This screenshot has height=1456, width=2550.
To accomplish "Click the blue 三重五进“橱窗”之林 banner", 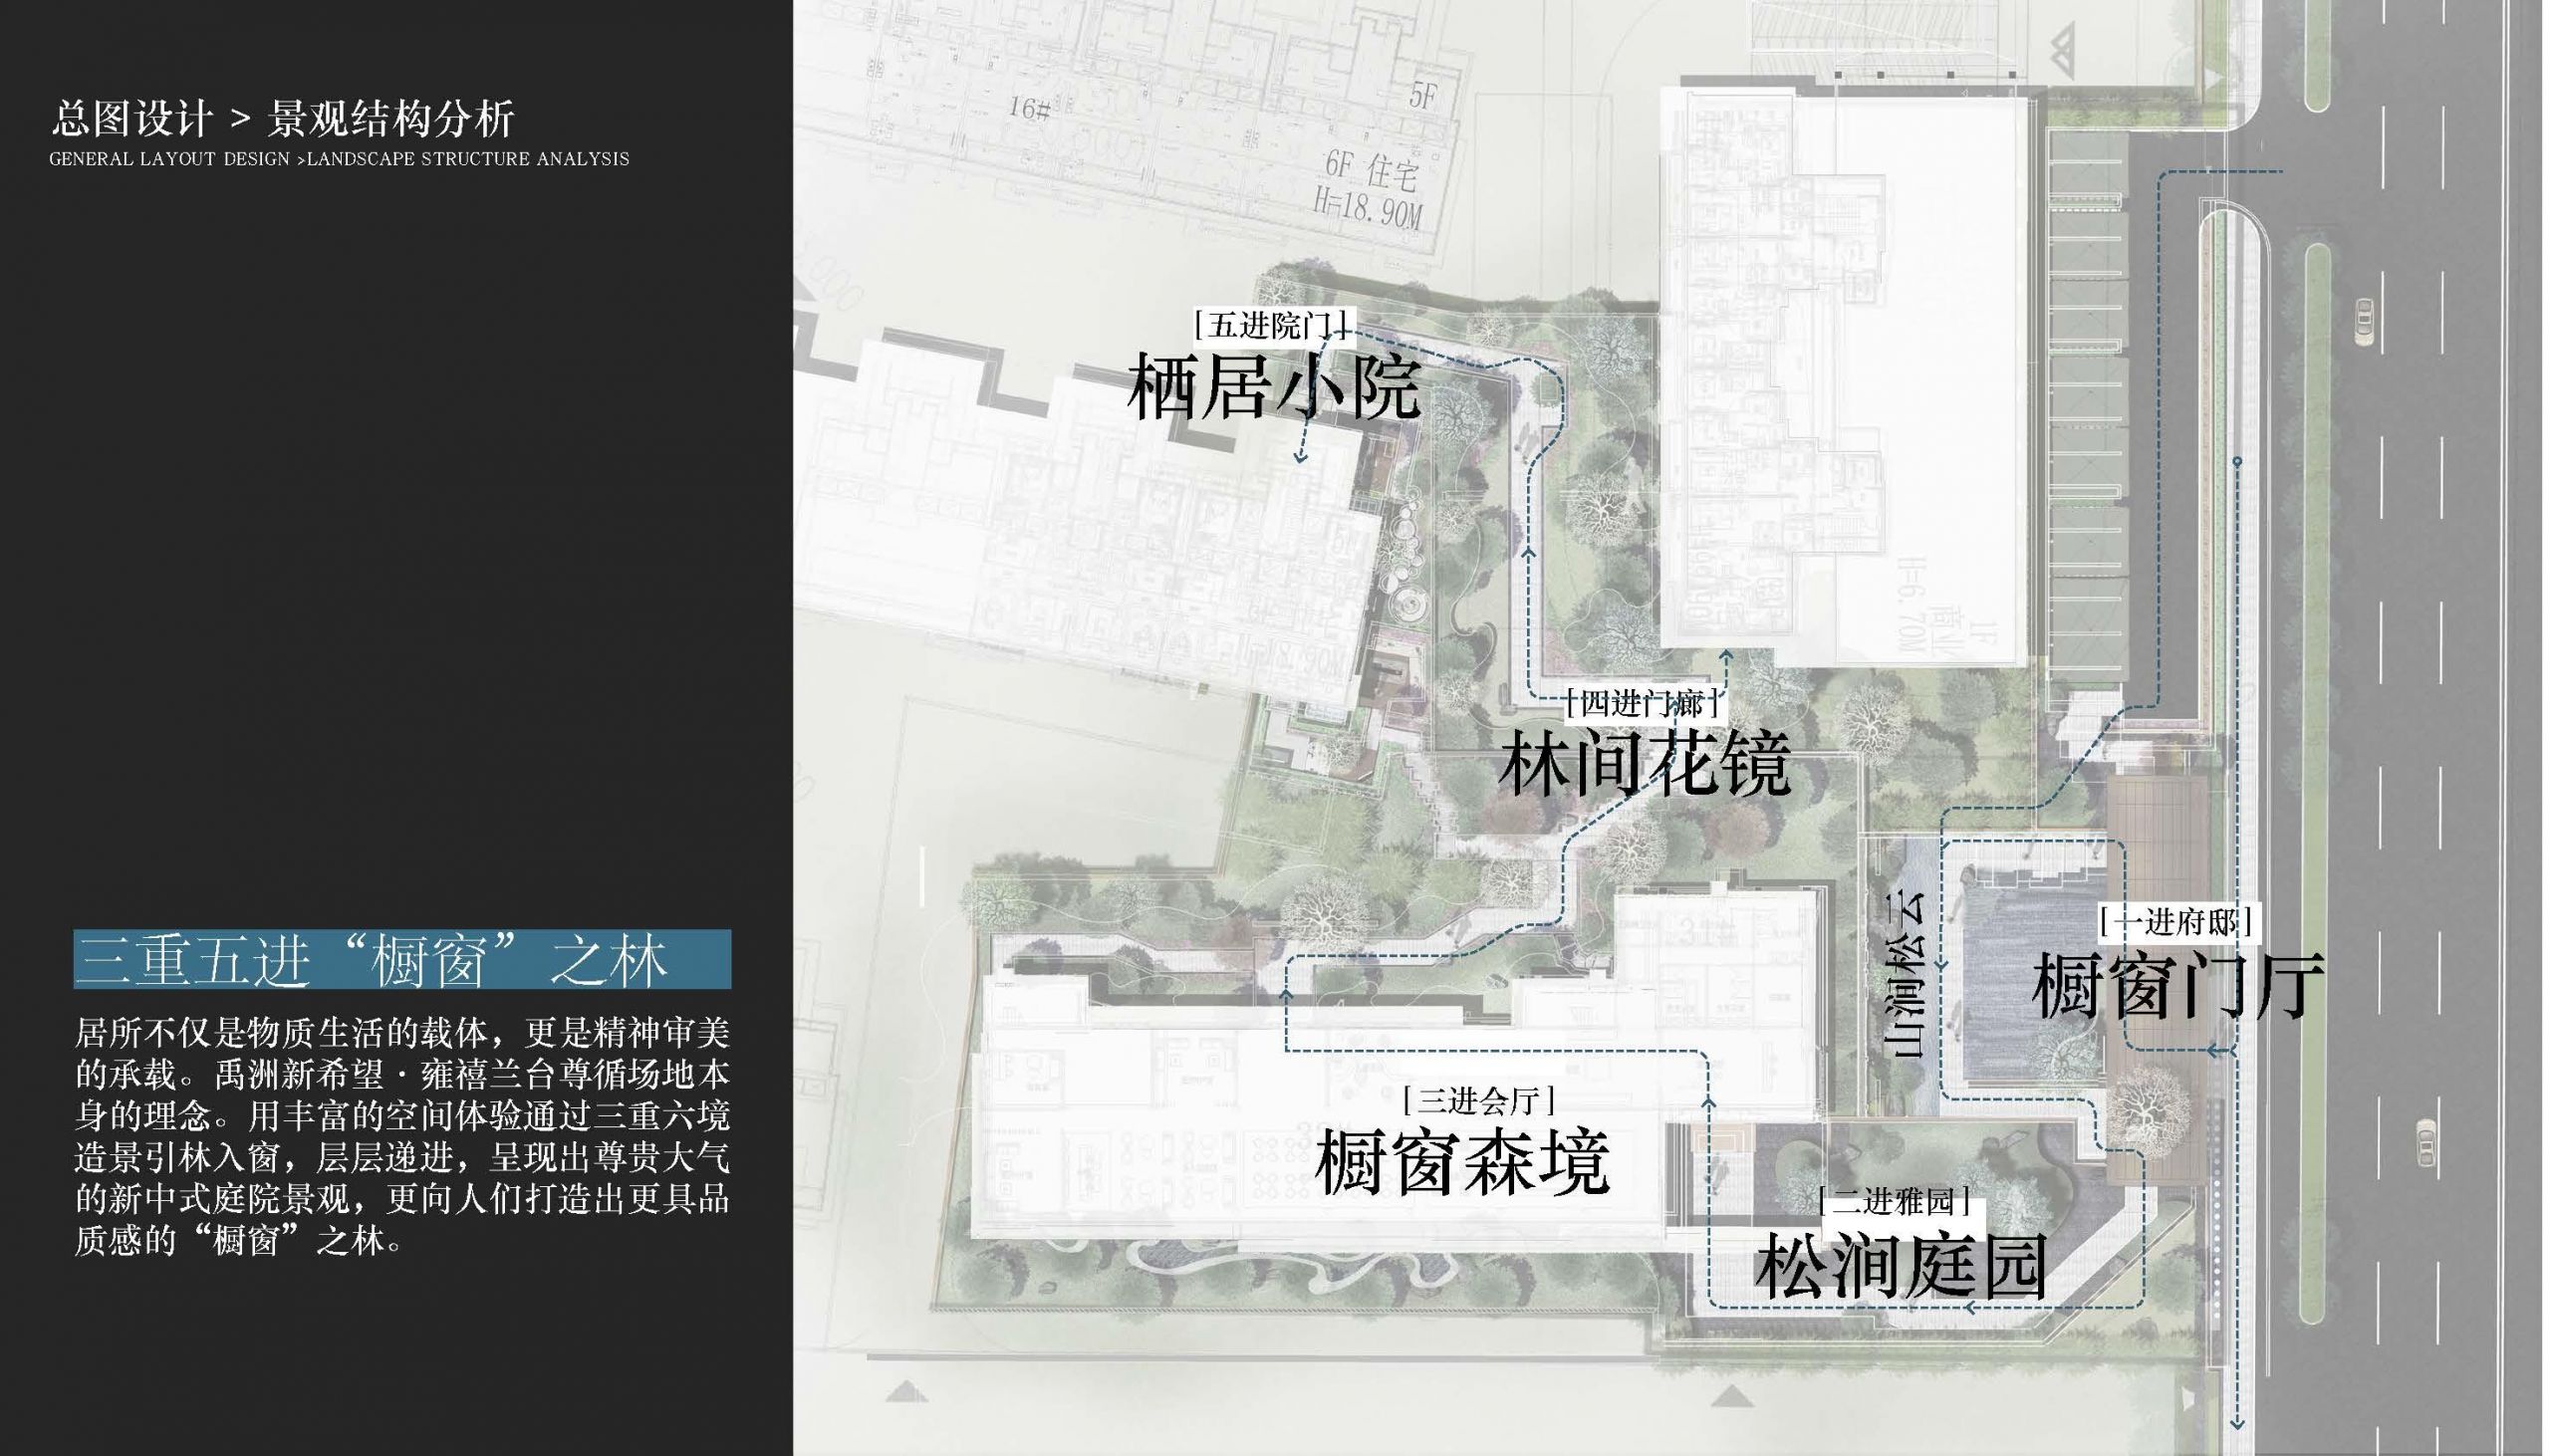I will (x=402, y=960).
